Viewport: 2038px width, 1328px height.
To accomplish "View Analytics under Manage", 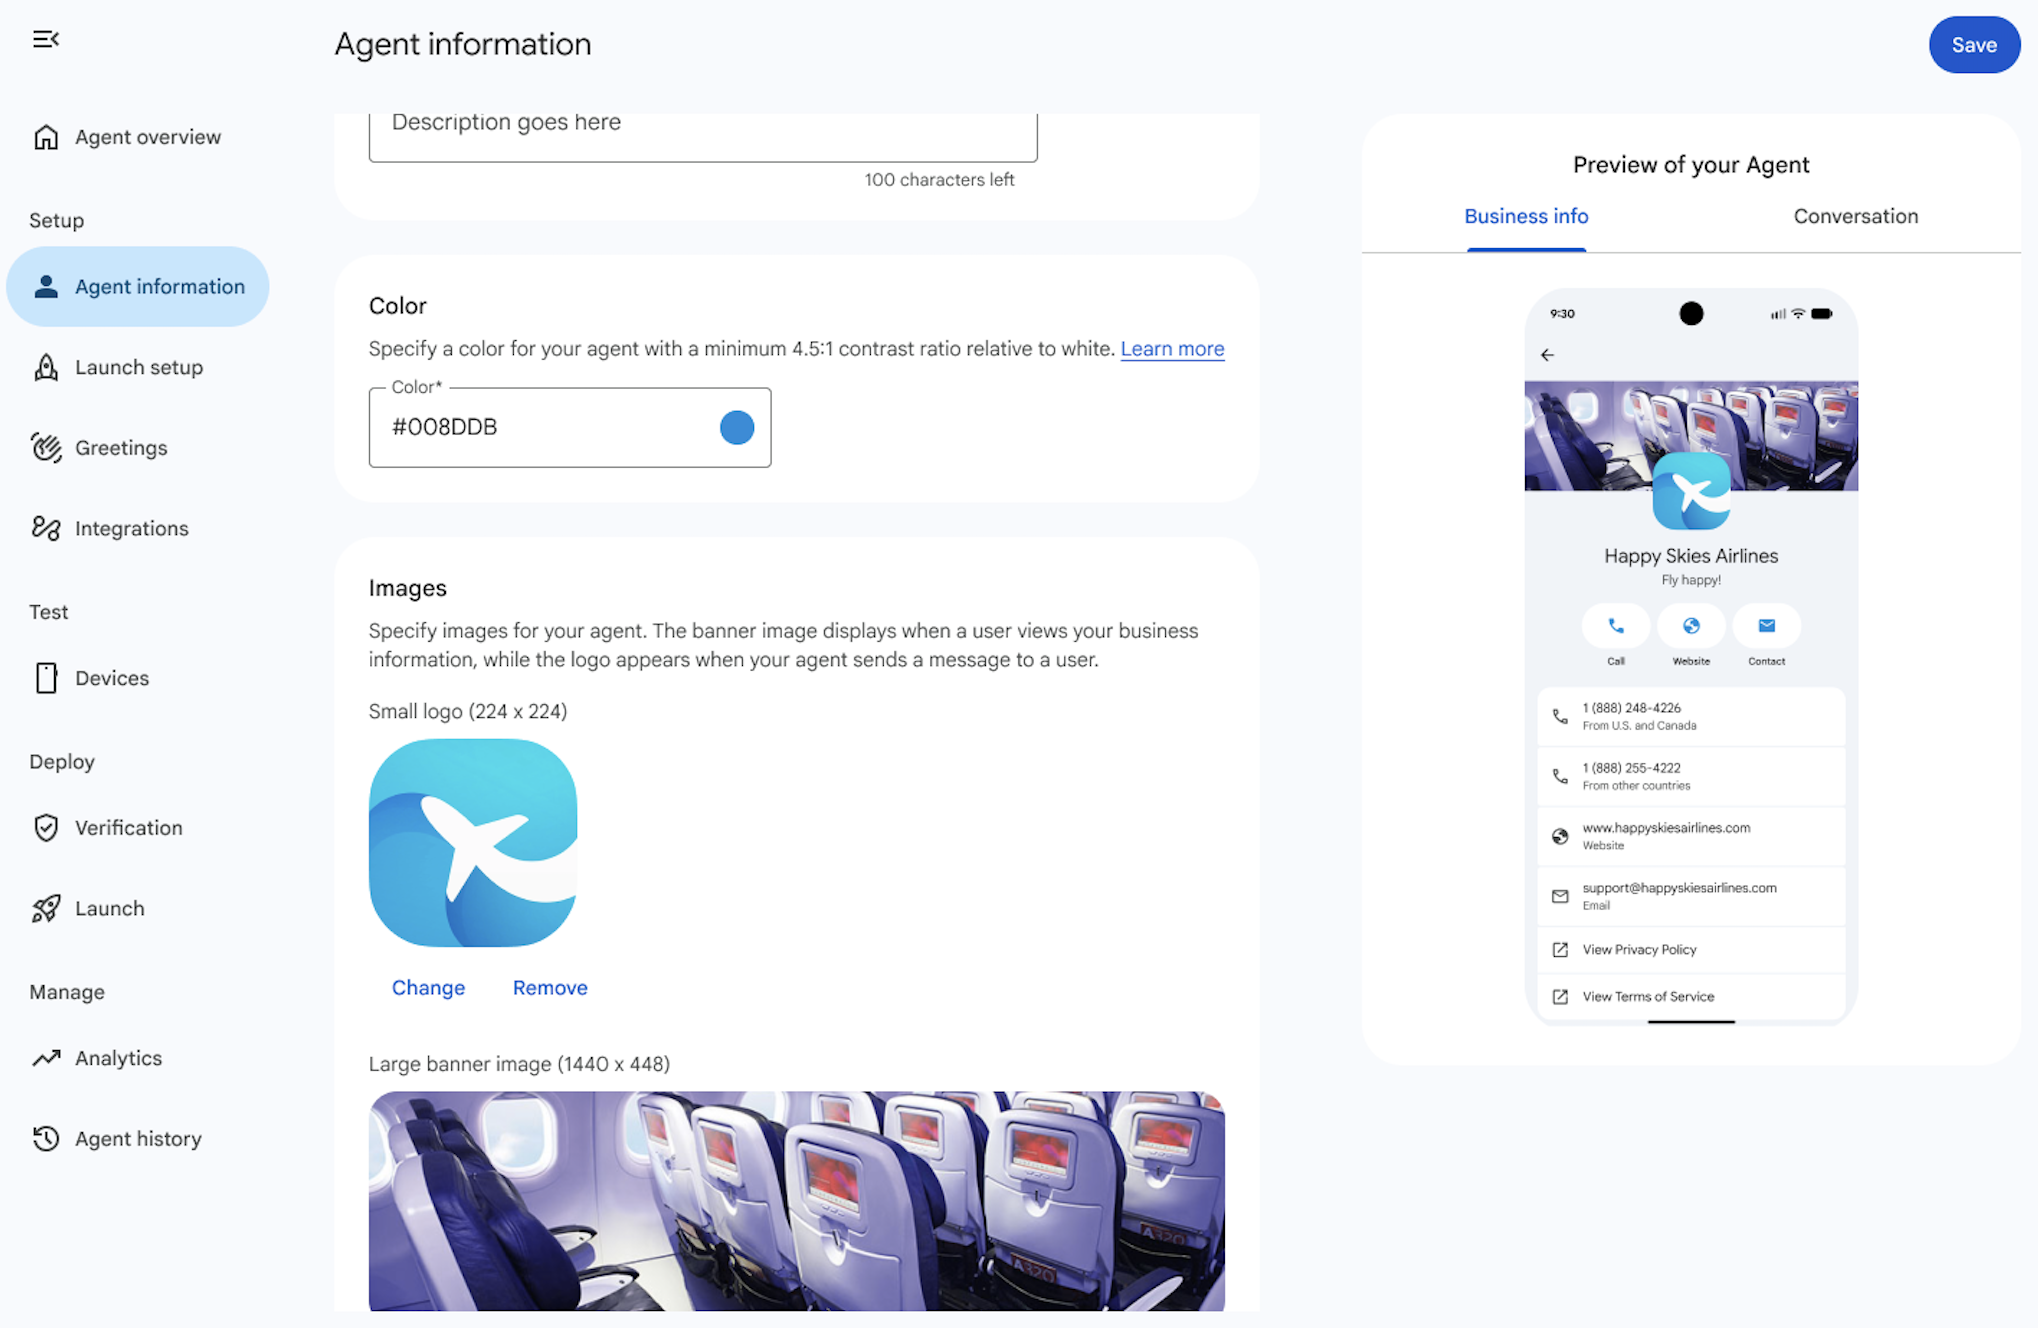I will (x=118, y=1057).
